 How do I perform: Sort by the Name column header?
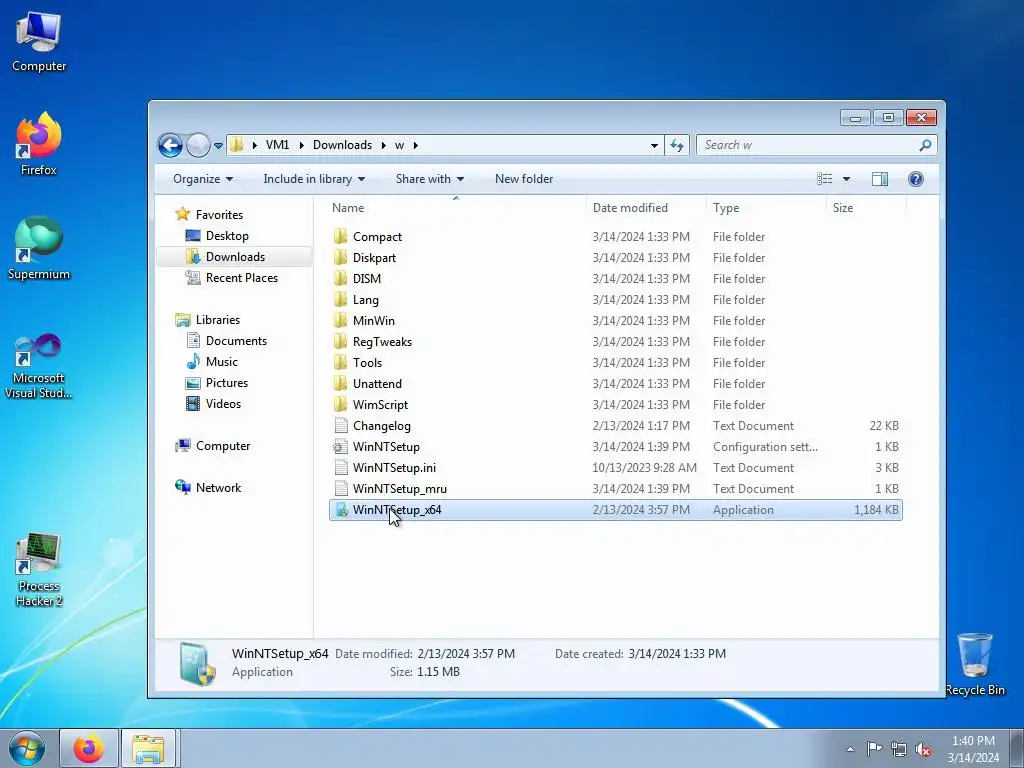pyautogui.click(x=456, y=208)
